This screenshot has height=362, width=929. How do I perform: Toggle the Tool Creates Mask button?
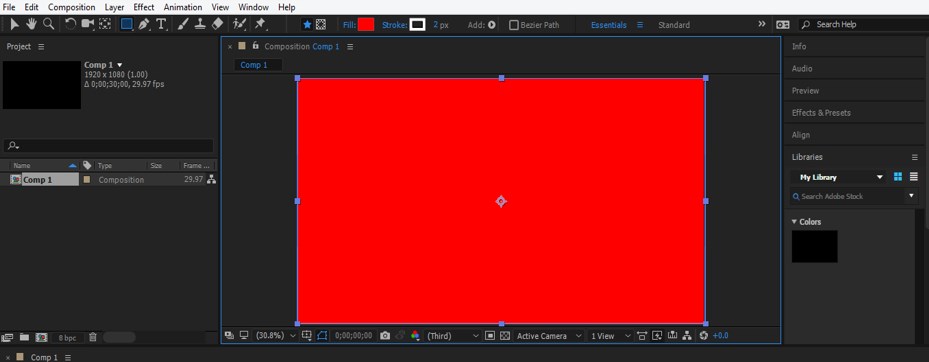pyautogui.click(x=321, y=25)
